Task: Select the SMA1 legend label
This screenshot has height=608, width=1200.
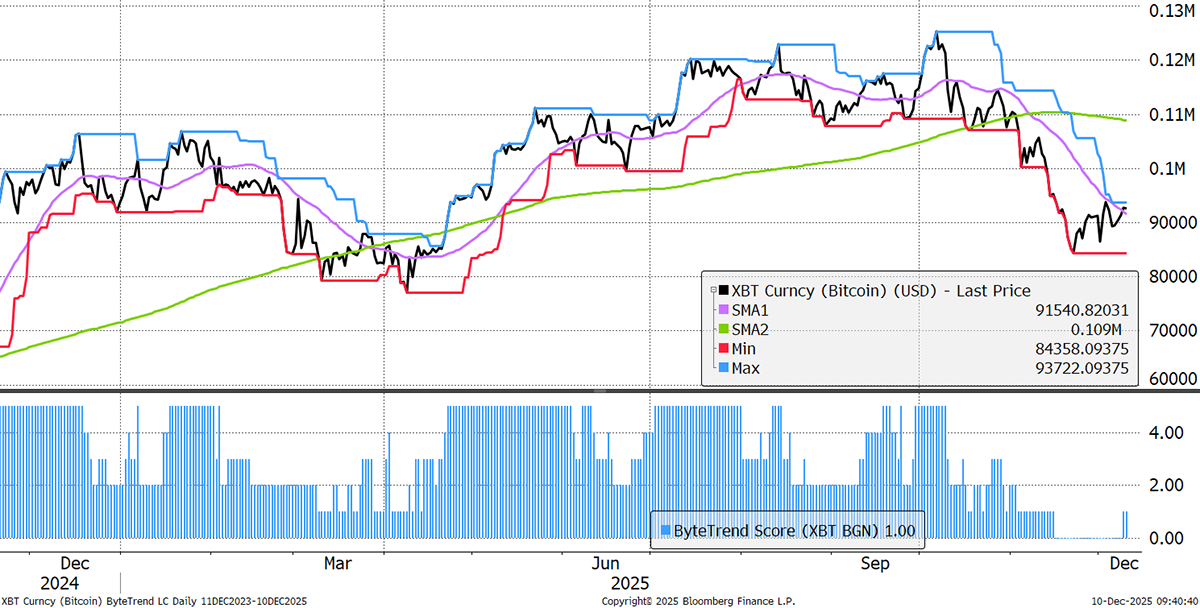Action: (752, 309)
